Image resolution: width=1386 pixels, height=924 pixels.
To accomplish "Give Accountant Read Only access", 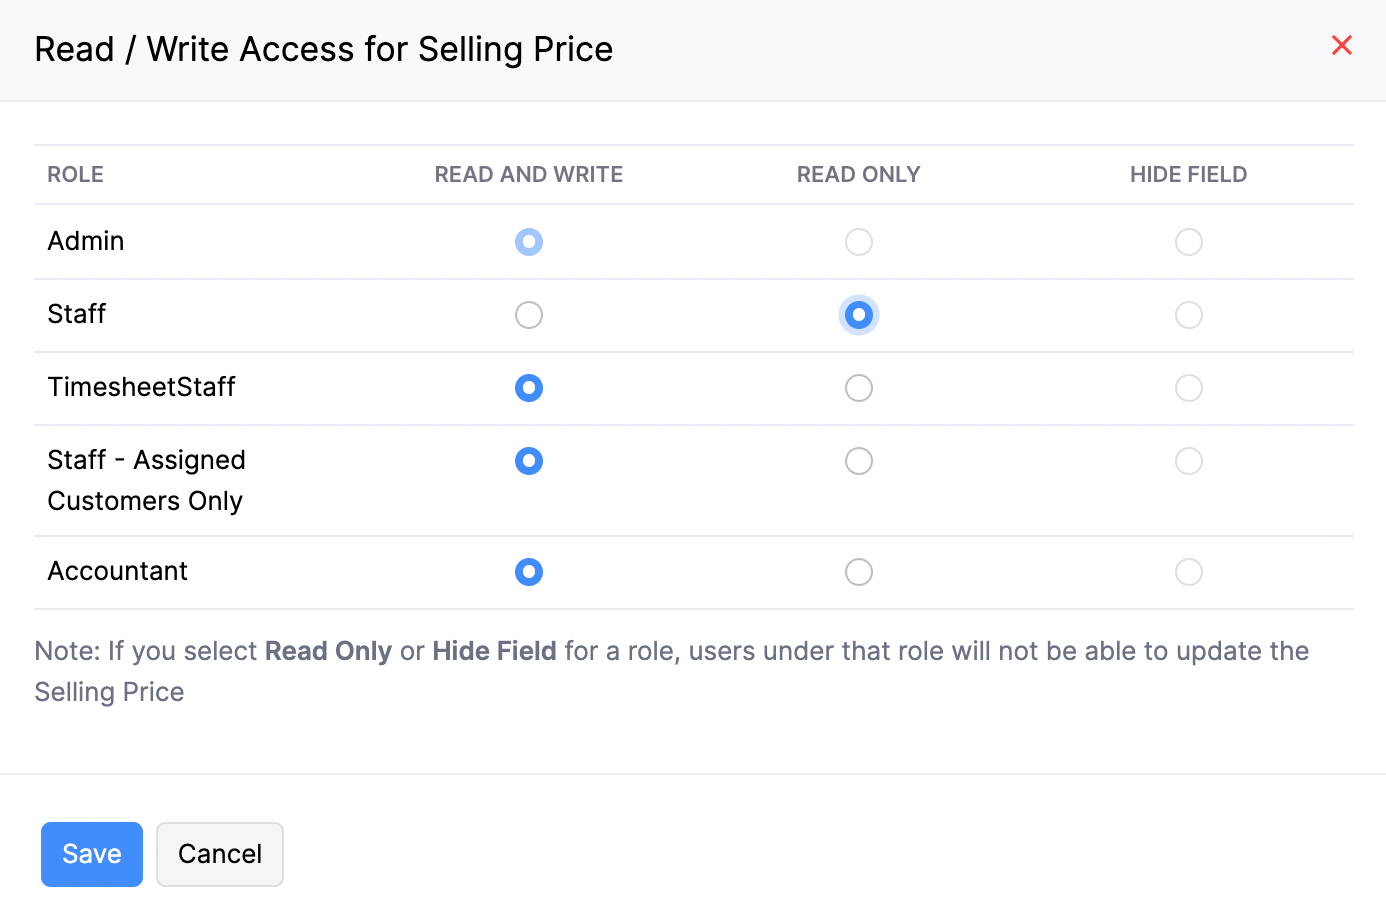I will [859, 571].
